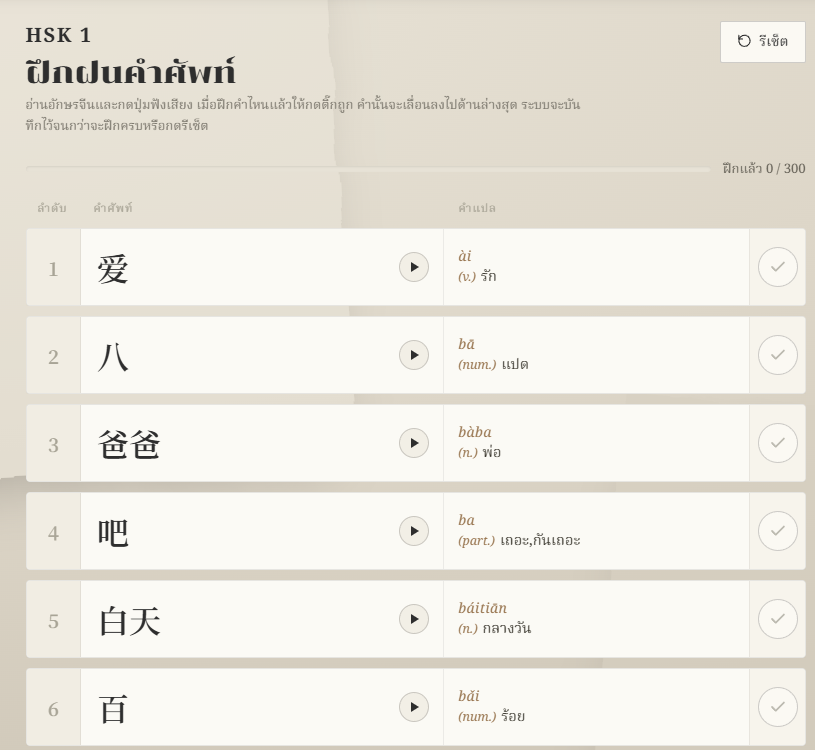The width and height of the screenshot is (815, 750).
Task: Listen to 百 audio
Action: tap(414, 707)
